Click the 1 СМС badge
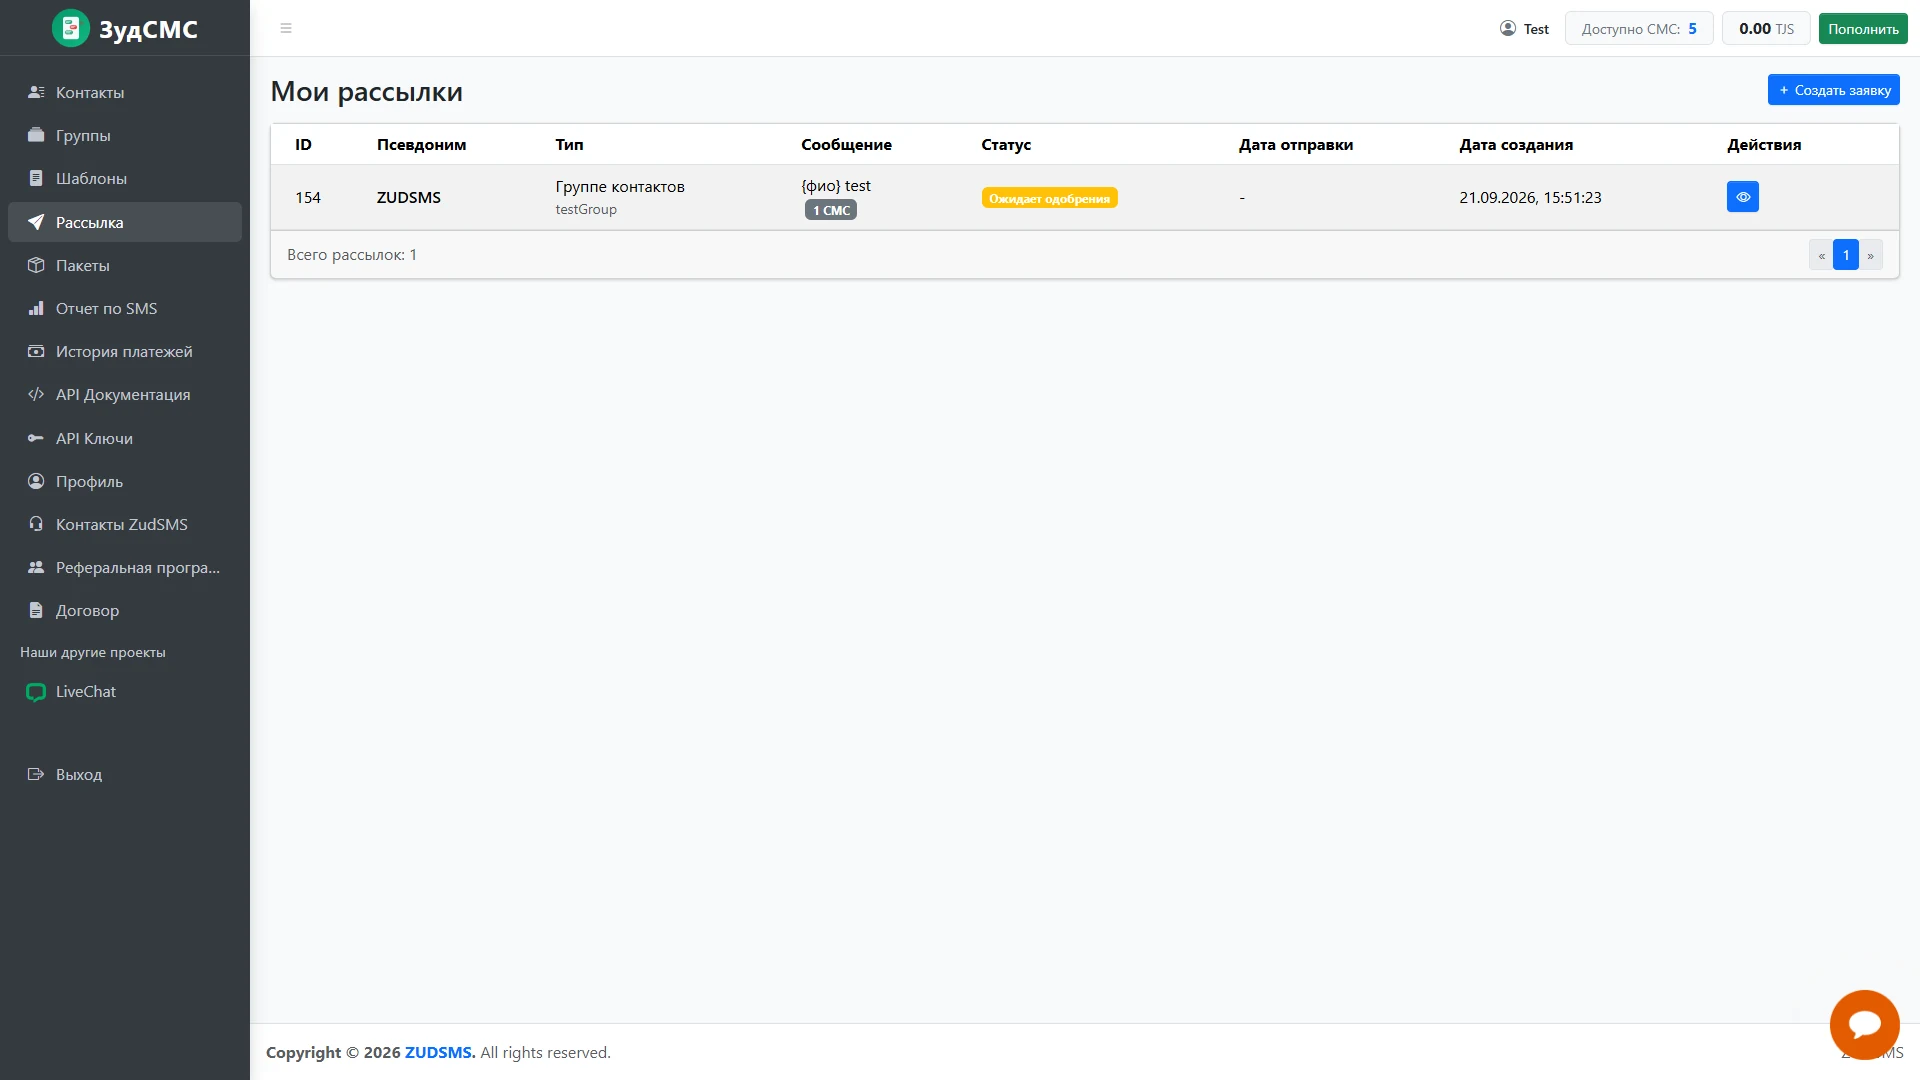 pos(831,210)
